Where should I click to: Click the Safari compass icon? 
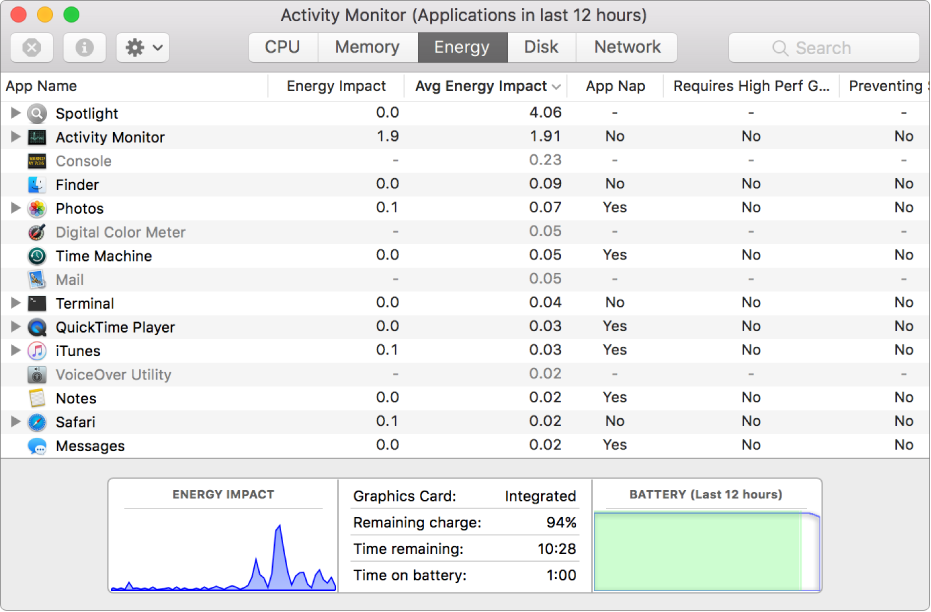tap(37, 422)
